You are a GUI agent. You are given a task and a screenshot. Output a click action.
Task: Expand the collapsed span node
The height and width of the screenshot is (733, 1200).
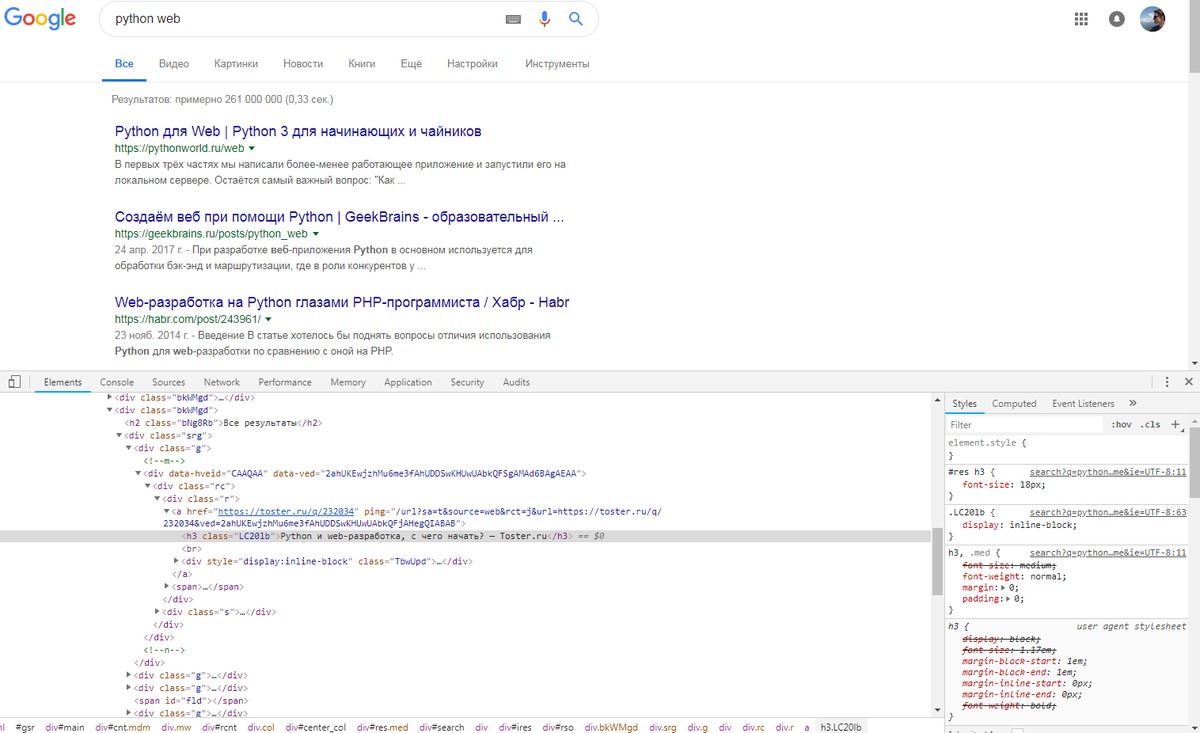[166, 587]
